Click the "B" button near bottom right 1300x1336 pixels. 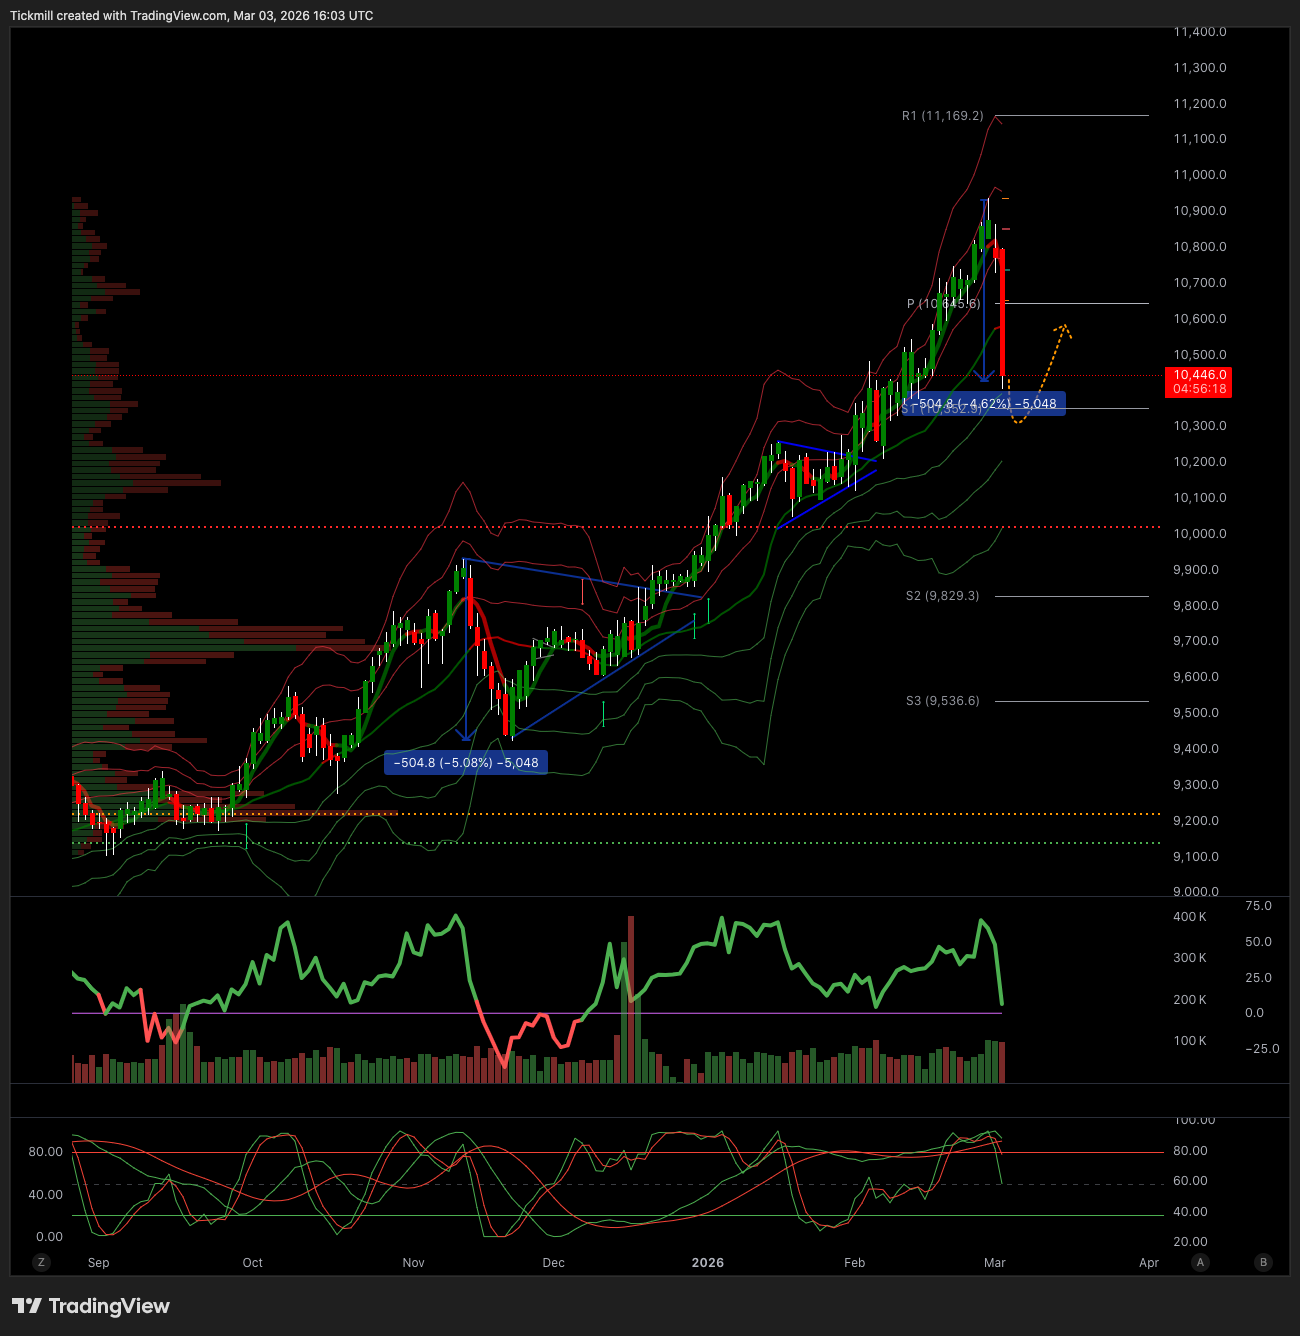(1263, 1263)
